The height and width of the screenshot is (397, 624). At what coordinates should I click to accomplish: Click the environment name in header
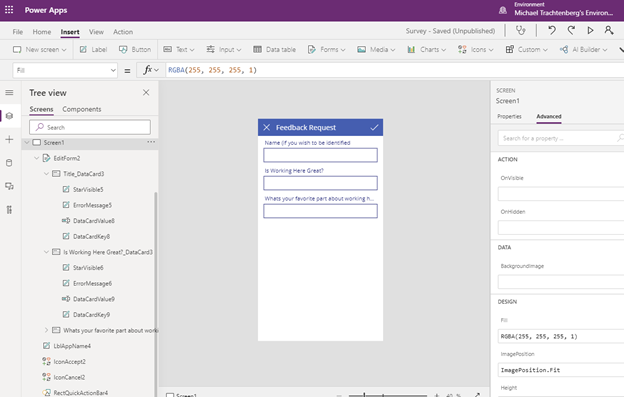(x=563, y=13)
